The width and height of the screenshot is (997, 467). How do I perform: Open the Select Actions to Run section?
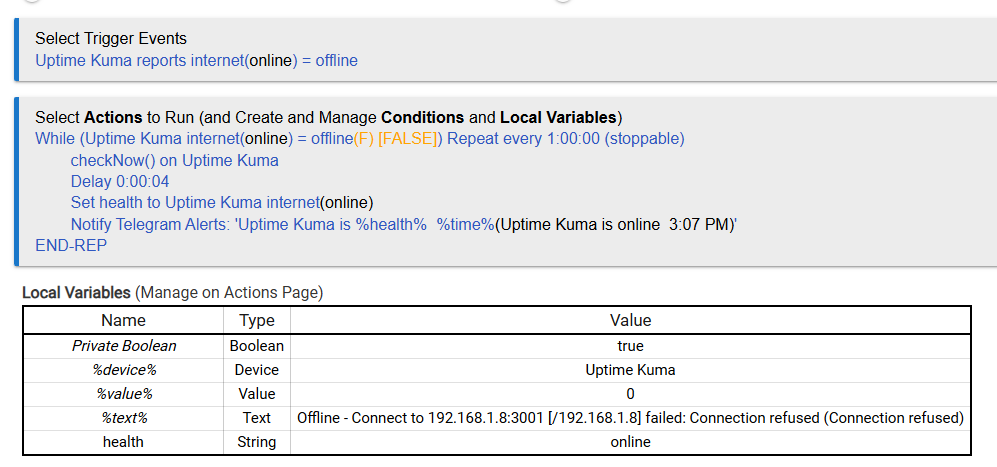(x=328, y=117)
